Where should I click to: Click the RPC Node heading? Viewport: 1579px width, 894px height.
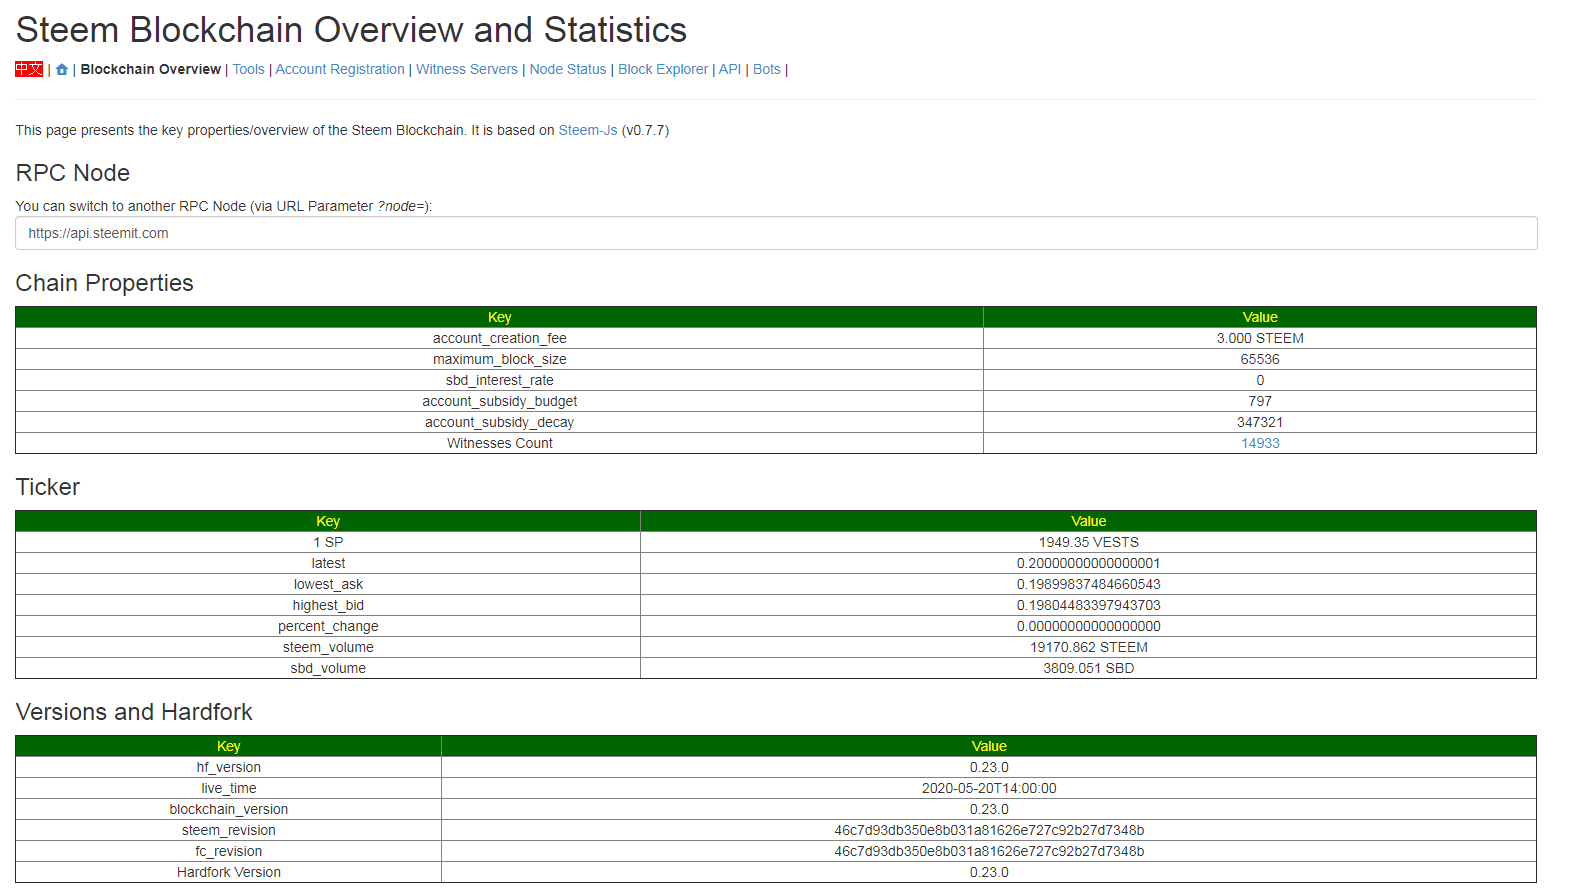(73, 173)
